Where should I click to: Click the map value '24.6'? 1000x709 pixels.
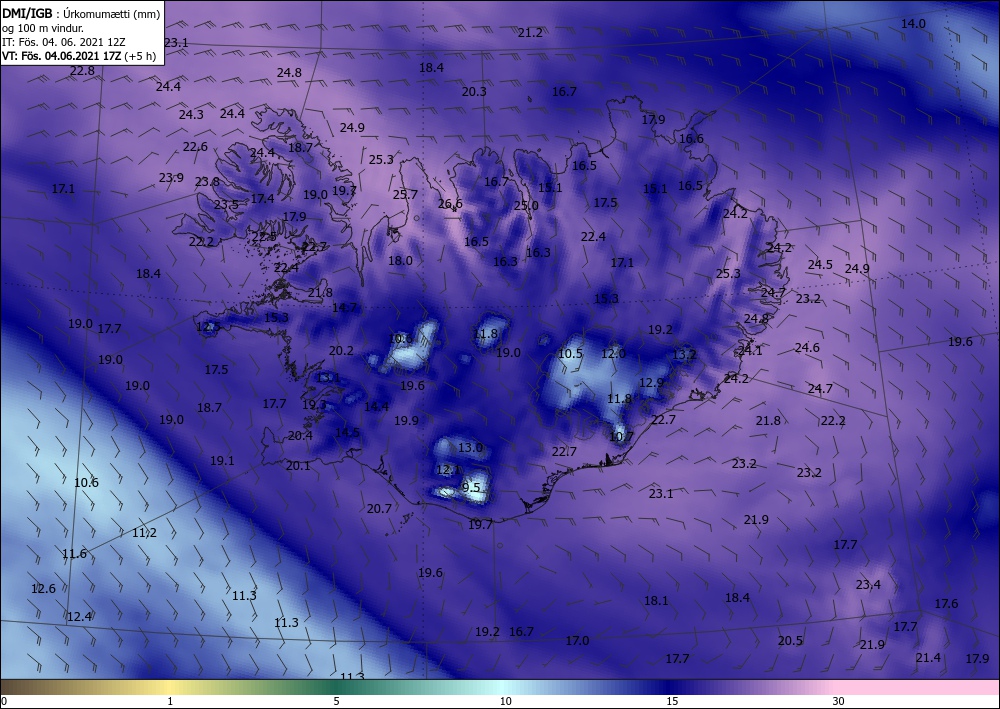pyautogui.click(x=807, y=347)
